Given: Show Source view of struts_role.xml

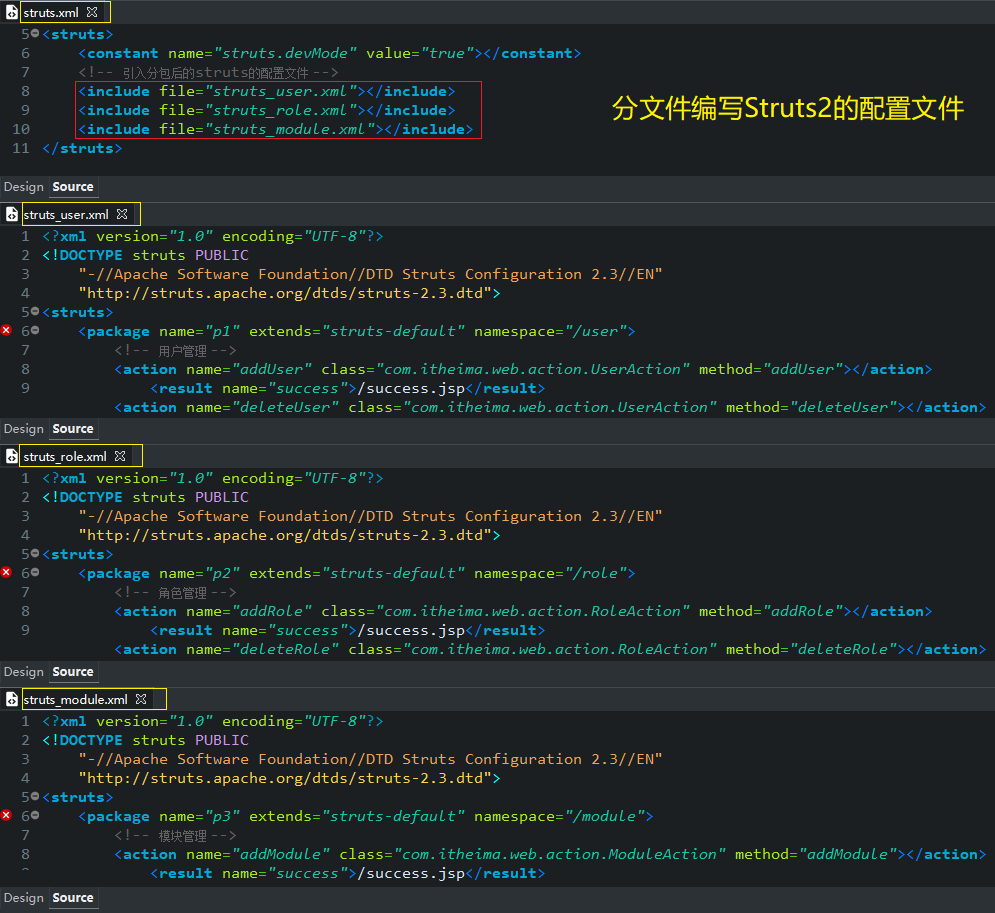Looking at the screenshot, I should pyautogui.click(x=73, y=672).
